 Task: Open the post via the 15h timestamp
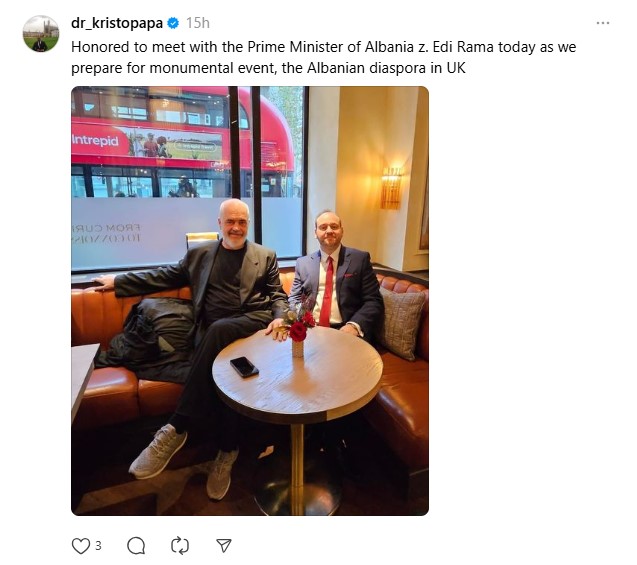coord(198,23)
